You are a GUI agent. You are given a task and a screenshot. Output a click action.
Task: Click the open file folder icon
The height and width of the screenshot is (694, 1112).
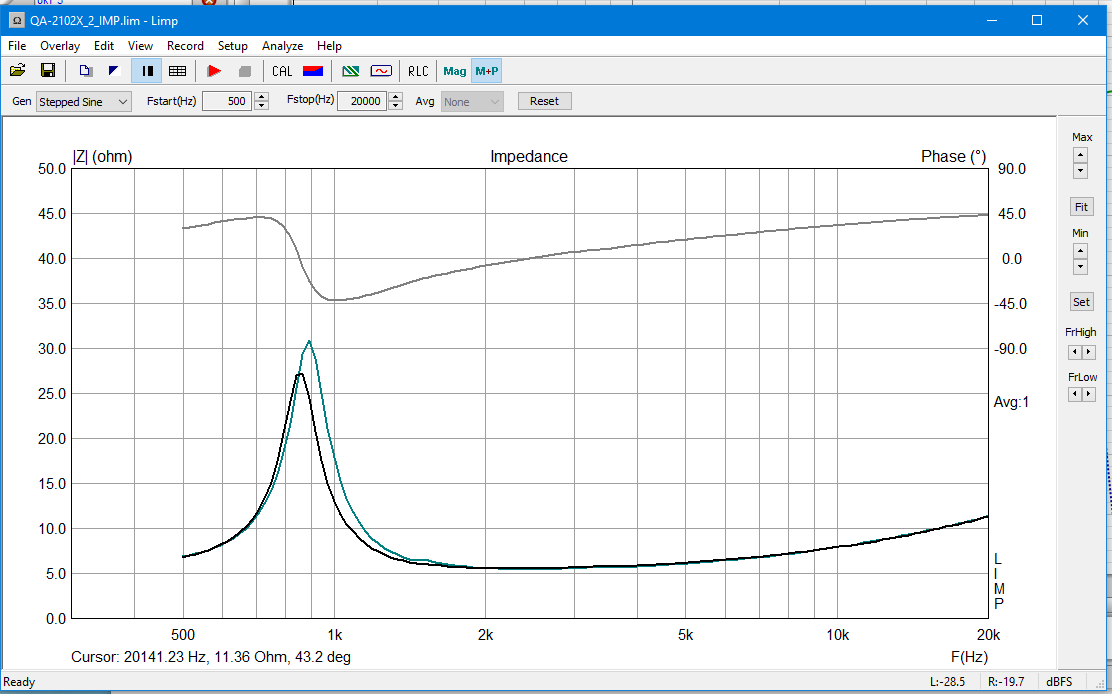[18, 70]
